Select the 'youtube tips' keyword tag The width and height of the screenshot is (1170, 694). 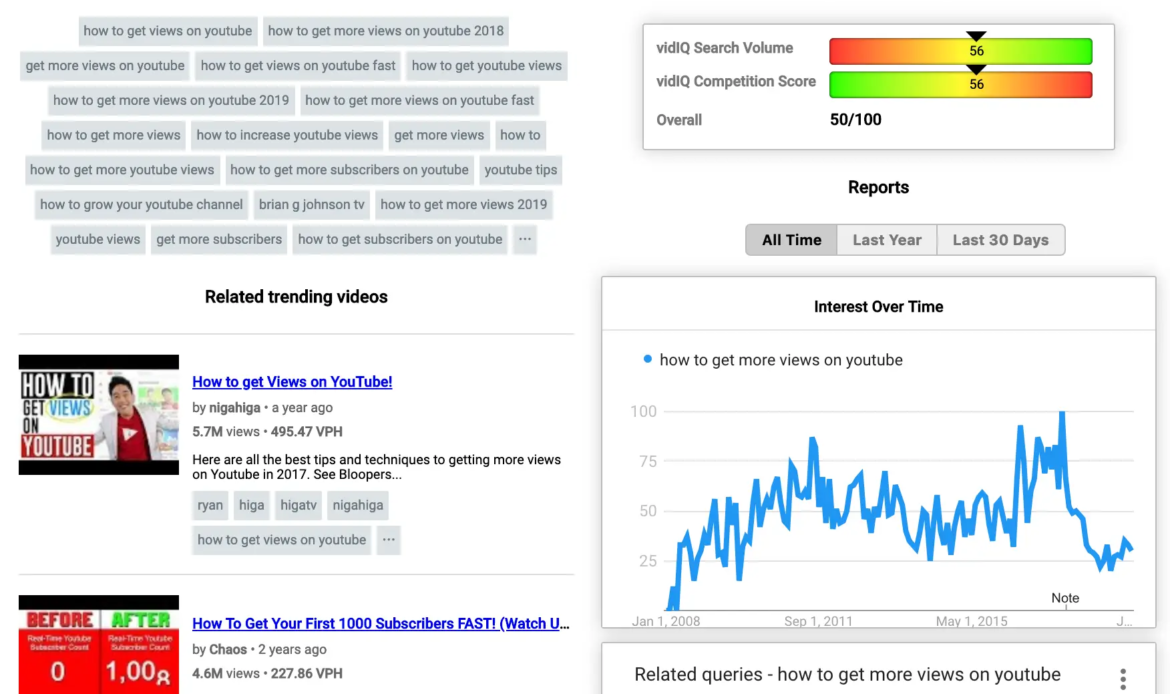pos(521,170)
